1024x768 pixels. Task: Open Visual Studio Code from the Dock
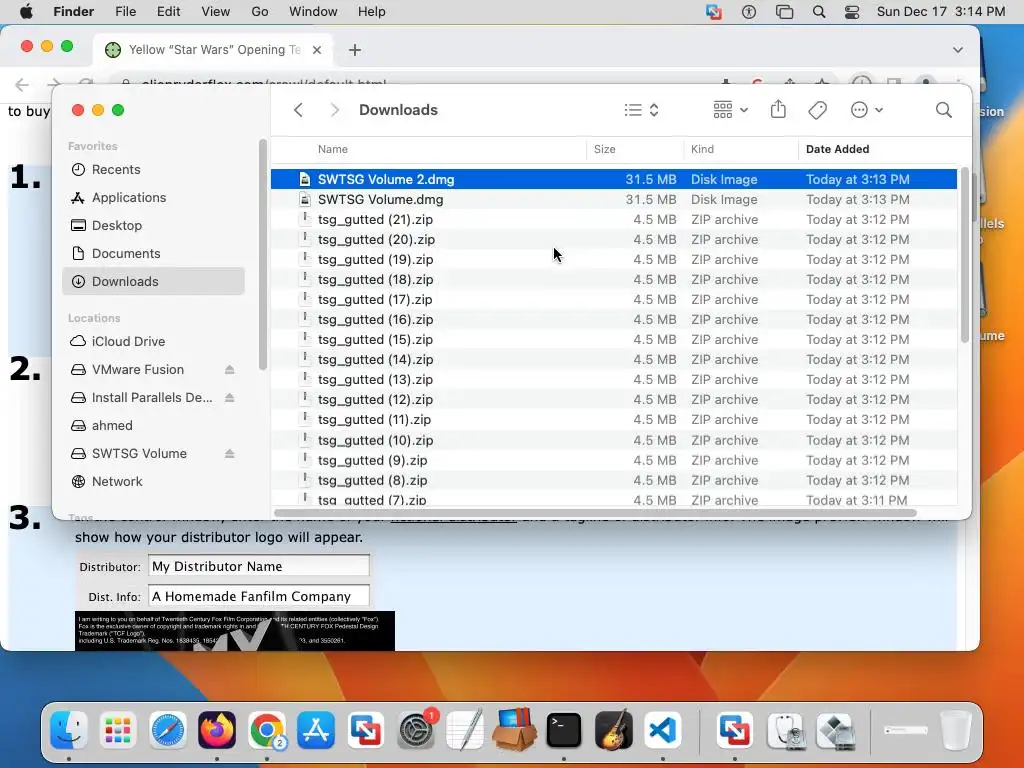click(x=663, y=730)
